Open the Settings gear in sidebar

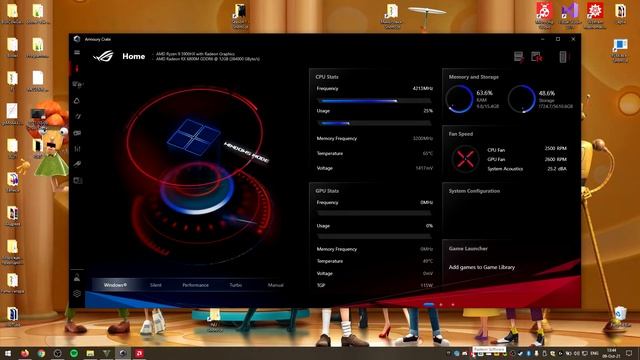tap(77, 293)
